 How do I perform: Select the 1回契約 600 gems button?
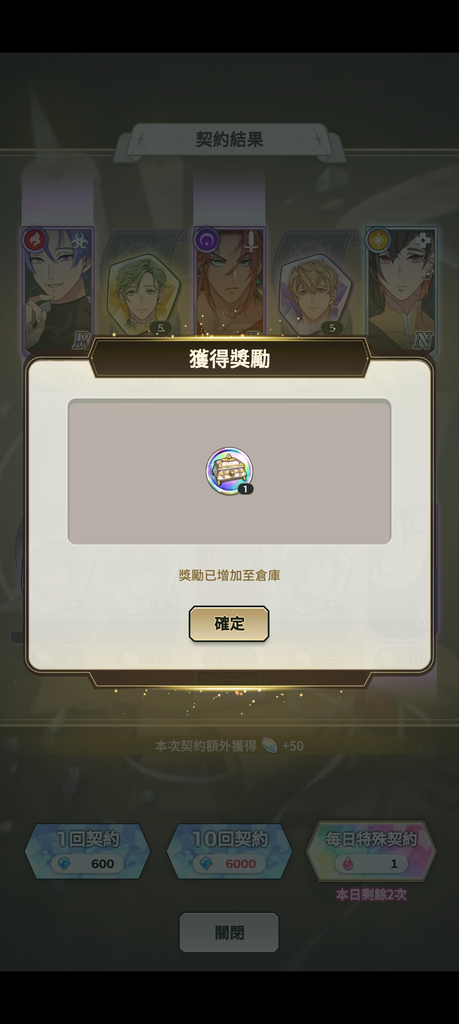pyautogui.click(x=87, y=852)
